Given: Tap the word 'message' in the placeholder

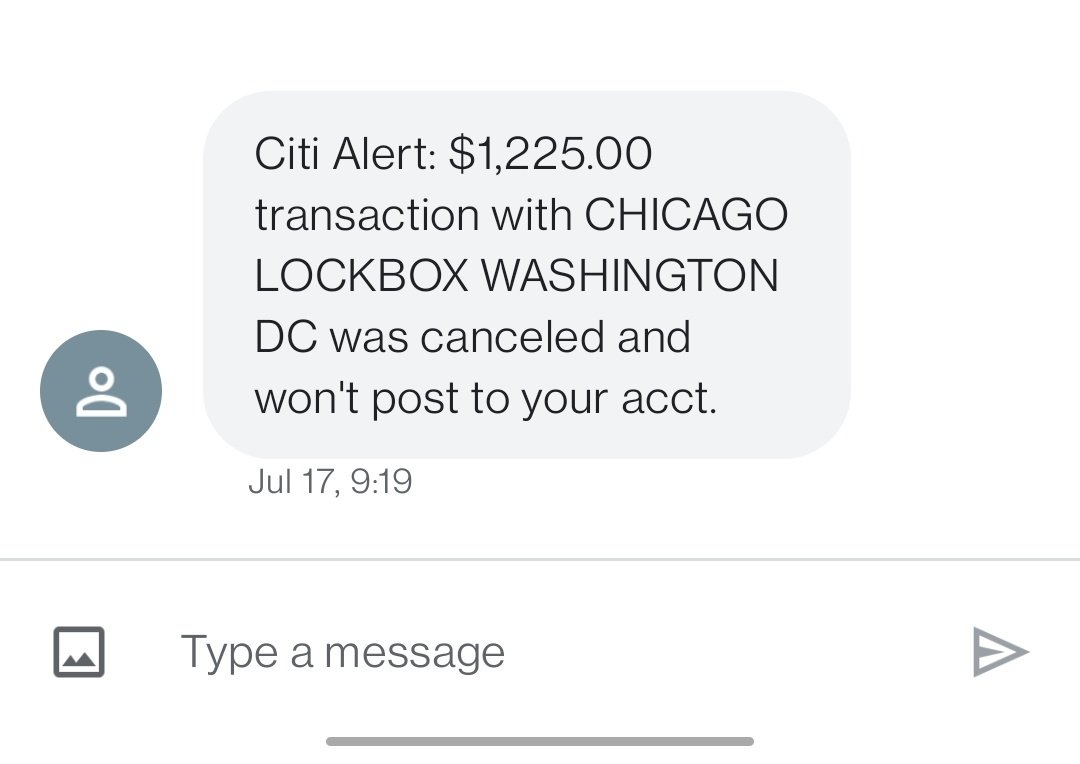Looking at the screenshot, I should point(415,653).
